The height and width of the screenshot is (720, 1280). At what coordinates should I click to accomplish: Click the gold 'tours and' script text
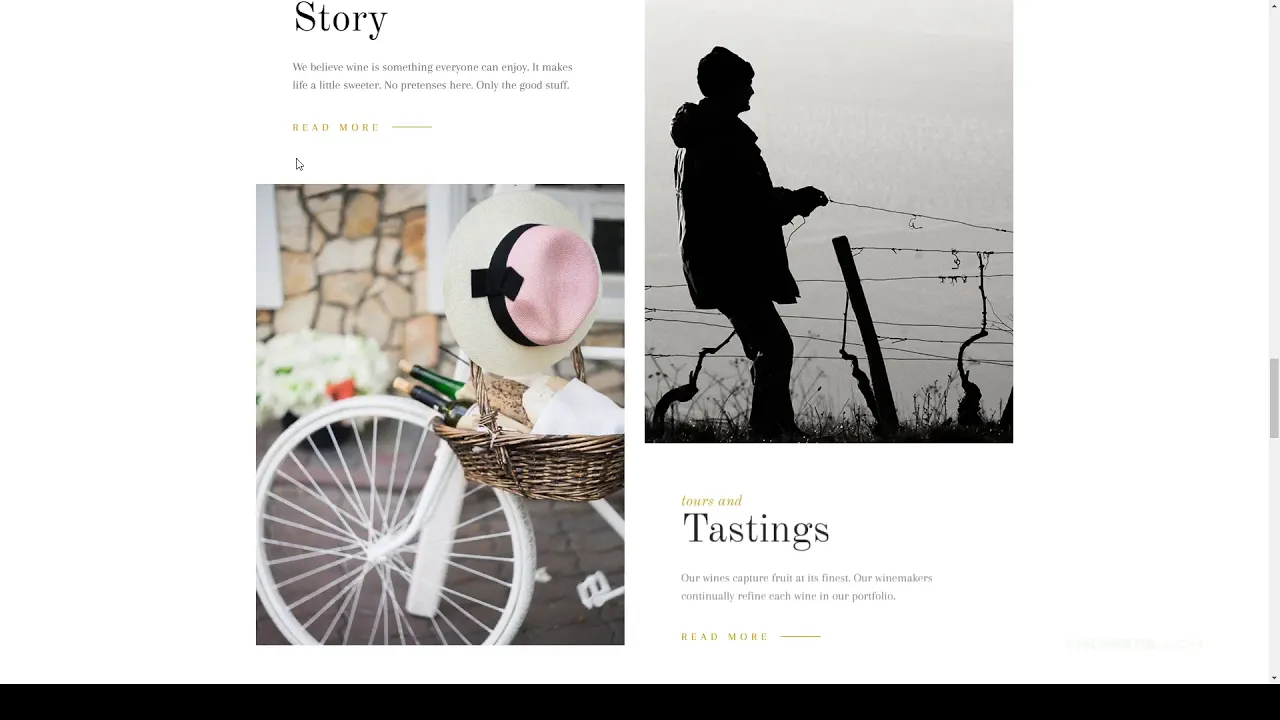click(711, 501)
